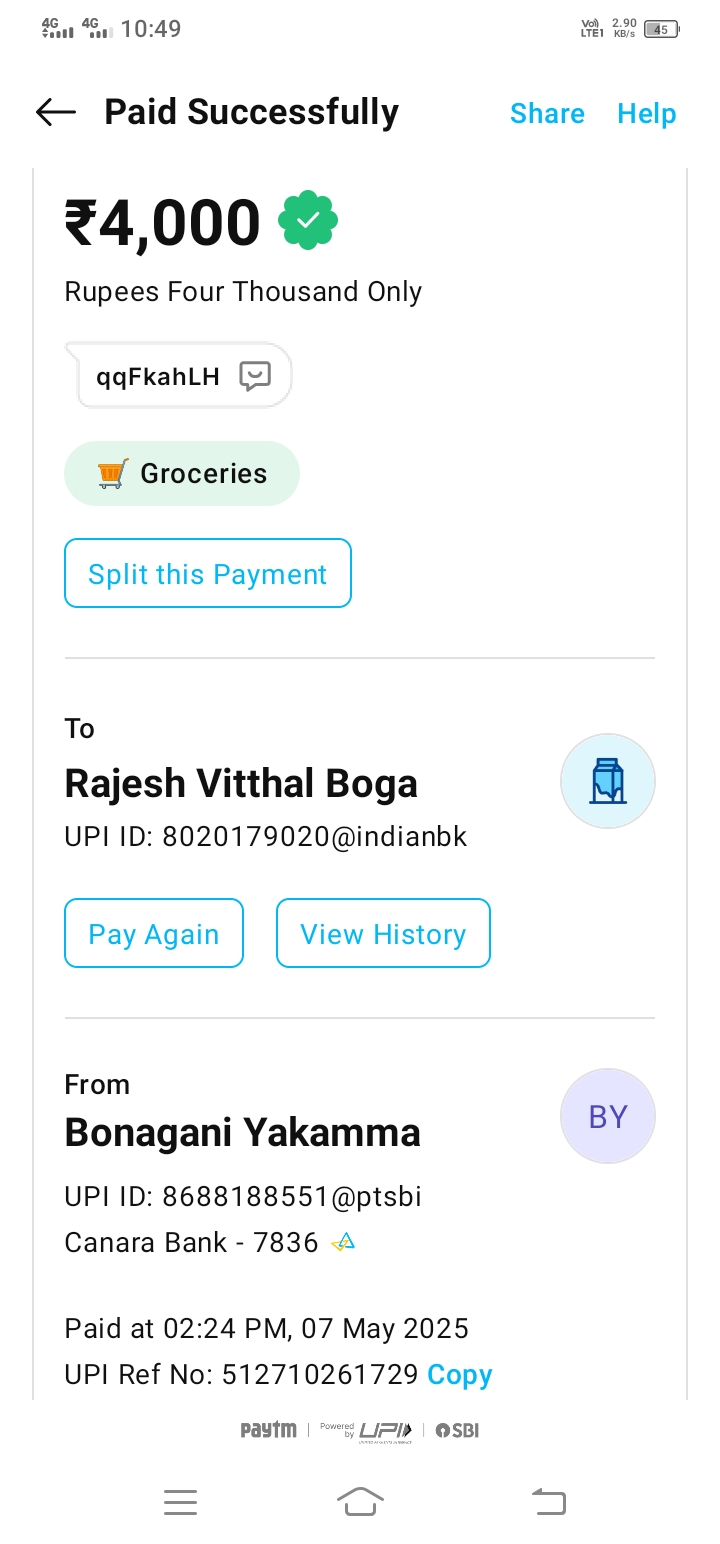Tap the message smiley icon in note bubble
This screenshot has height=1544, width=720.
[x=255, y=376]
